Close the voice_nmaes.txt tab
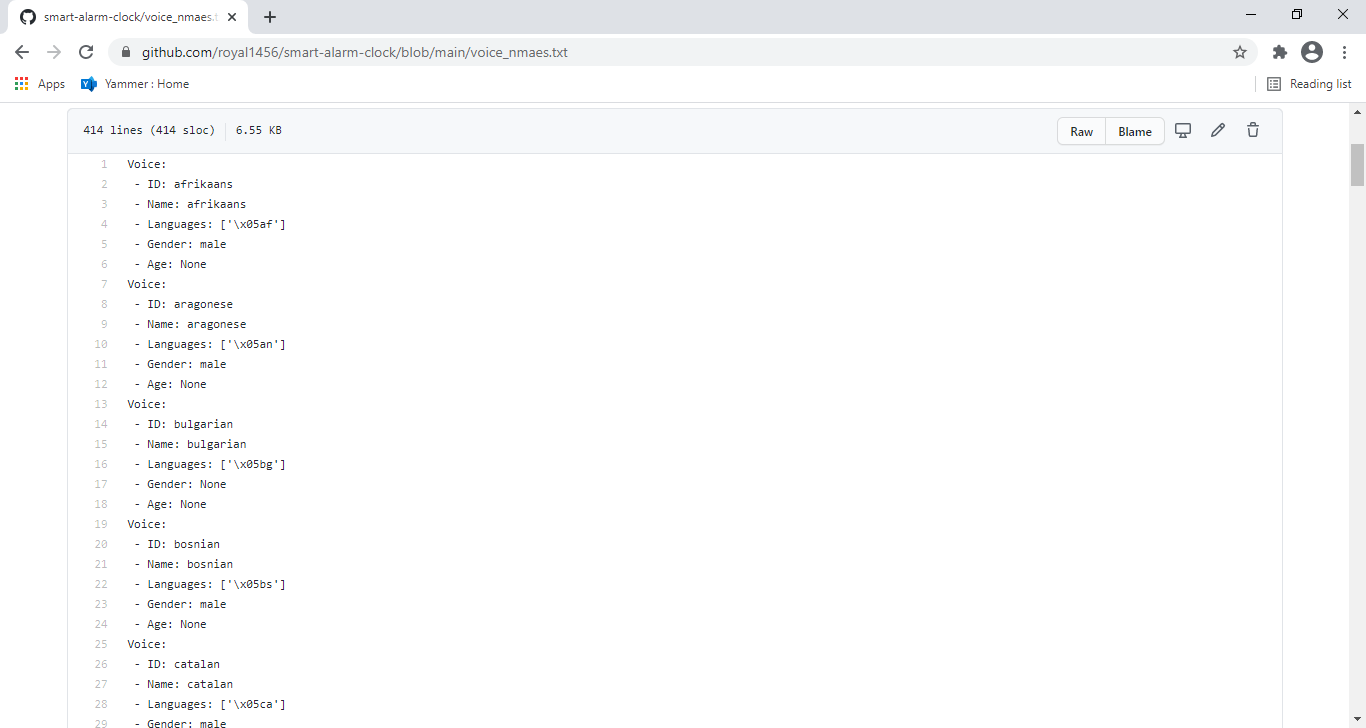This screenshot has width=1366, height=728. coord(232,17)
